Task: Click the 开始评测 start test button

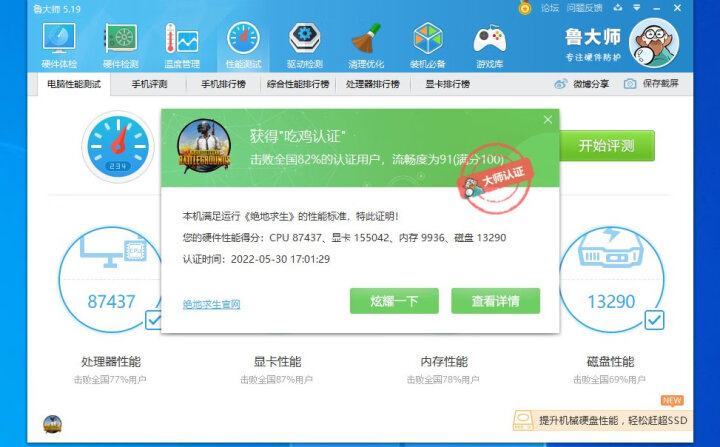Action: [x=607, y=146]
